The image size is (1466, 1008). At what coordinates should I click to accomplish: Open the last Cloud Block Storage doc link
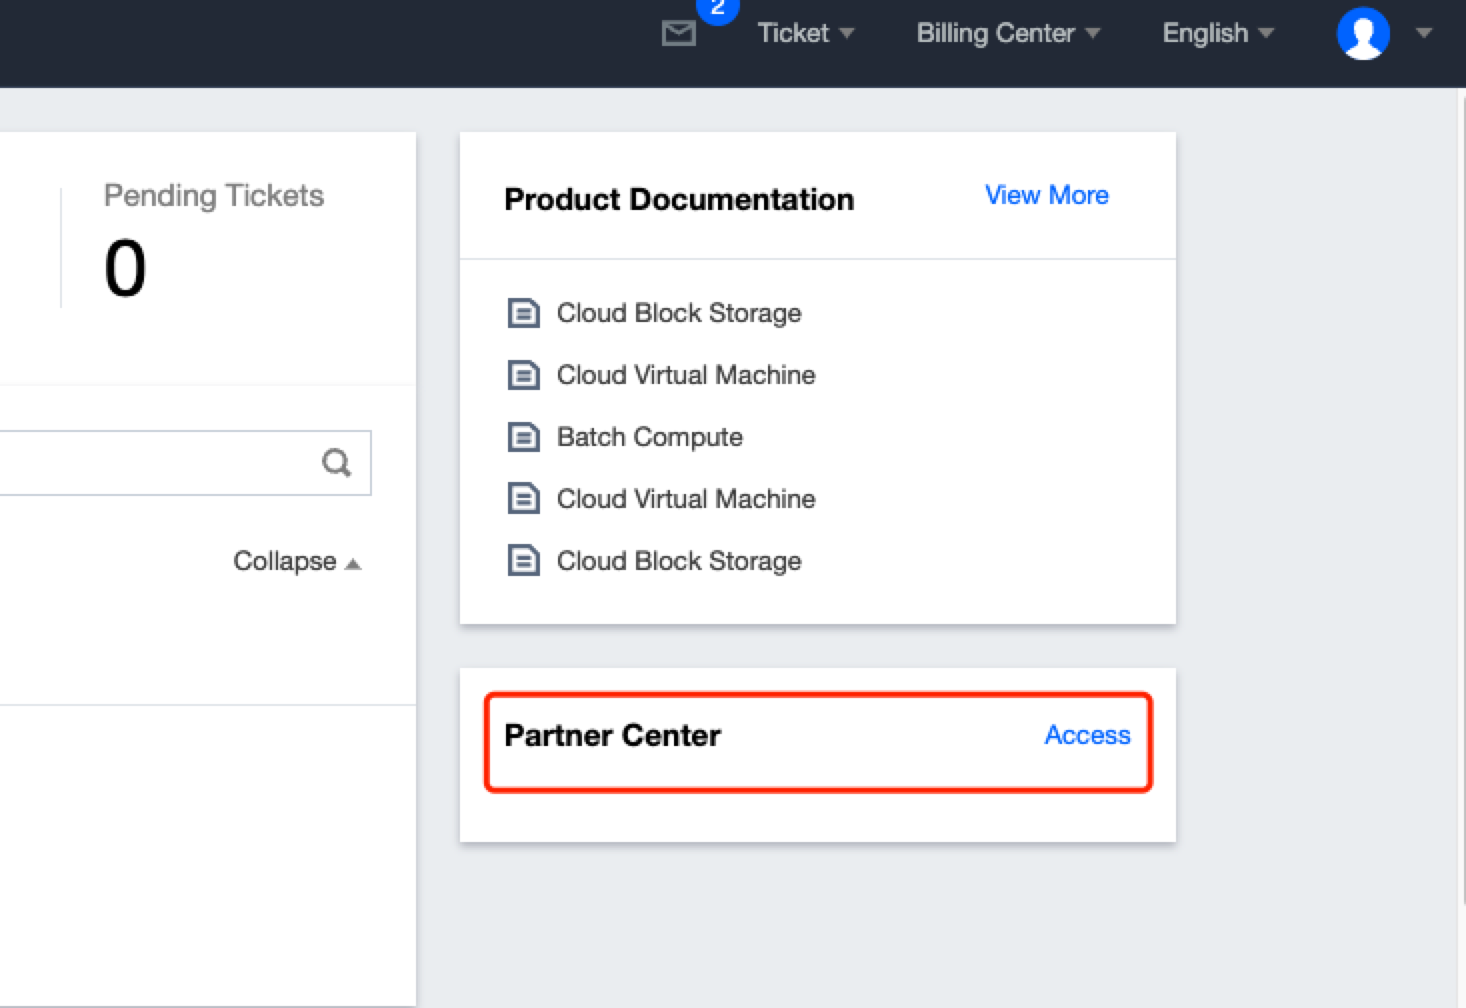(678, 561)
